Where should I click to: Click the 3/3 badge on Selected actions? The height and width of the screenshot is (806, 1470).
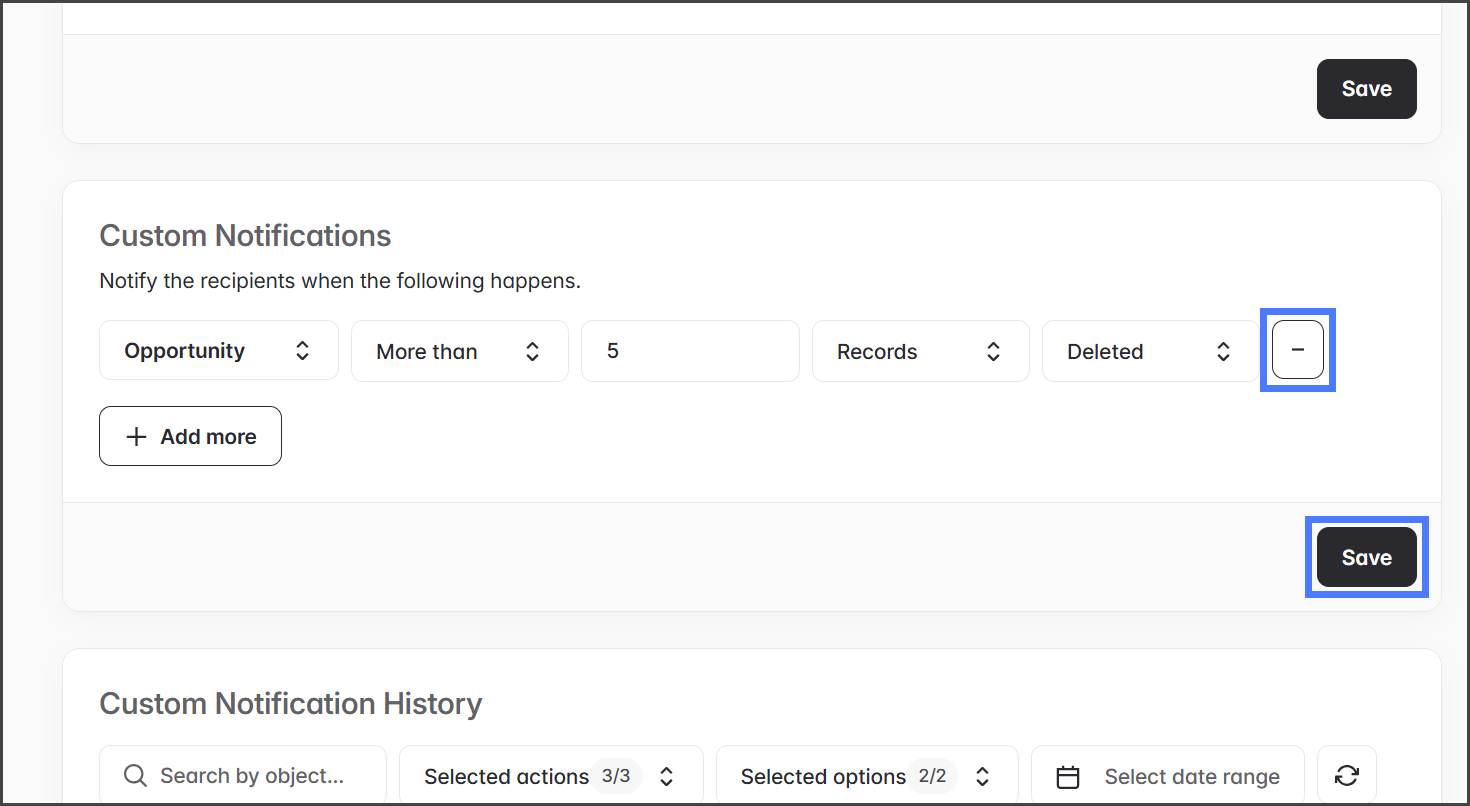point(616,776)
